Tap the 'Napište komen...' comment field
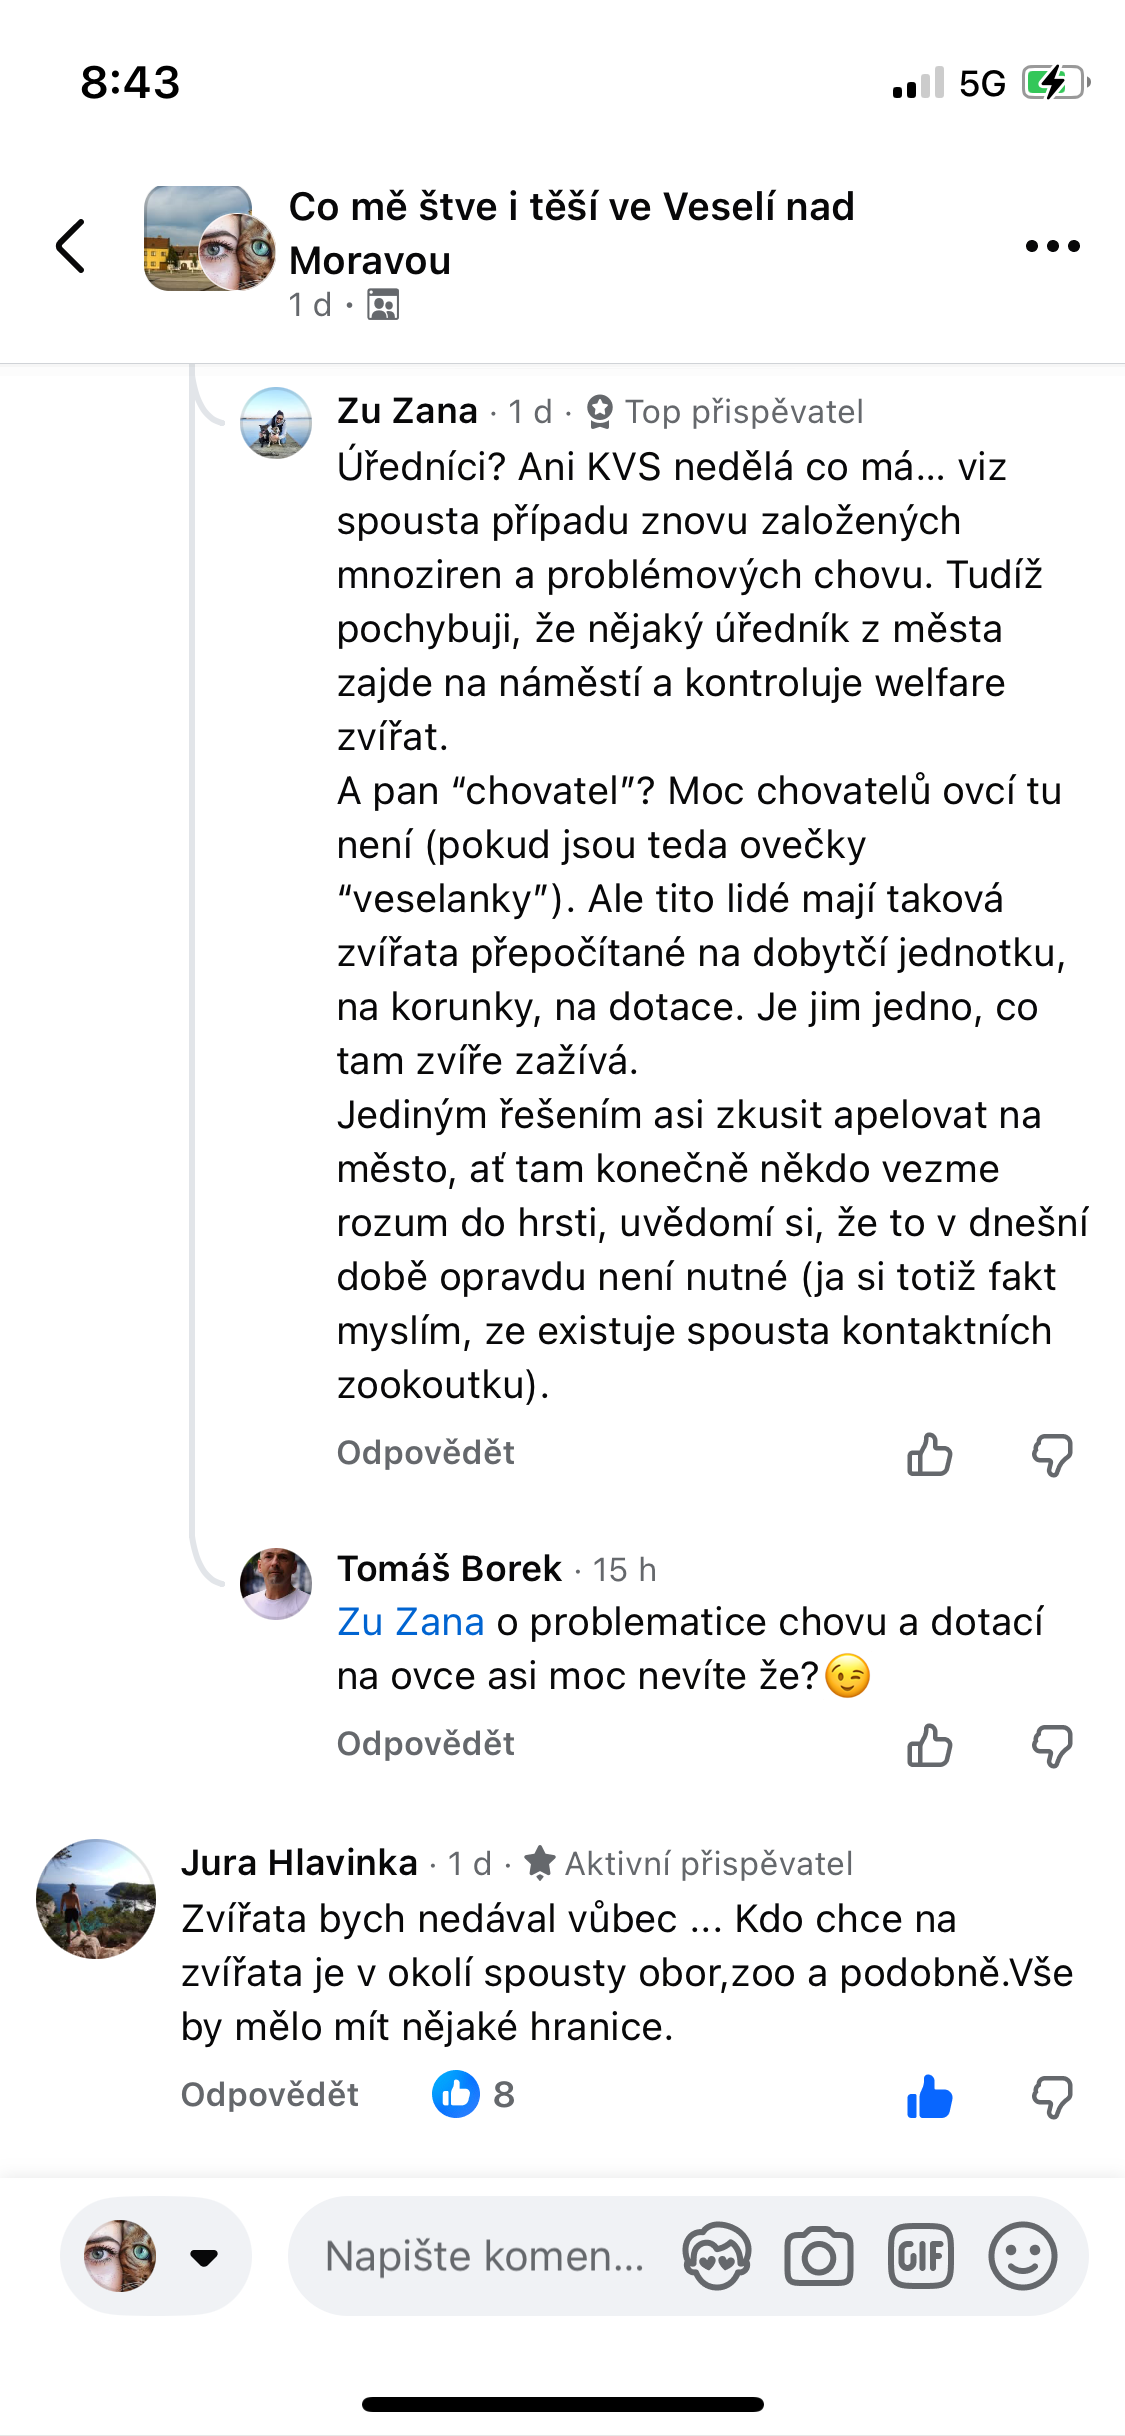This screenshot has height=2436, width=1125. [x=485, y=2256]
